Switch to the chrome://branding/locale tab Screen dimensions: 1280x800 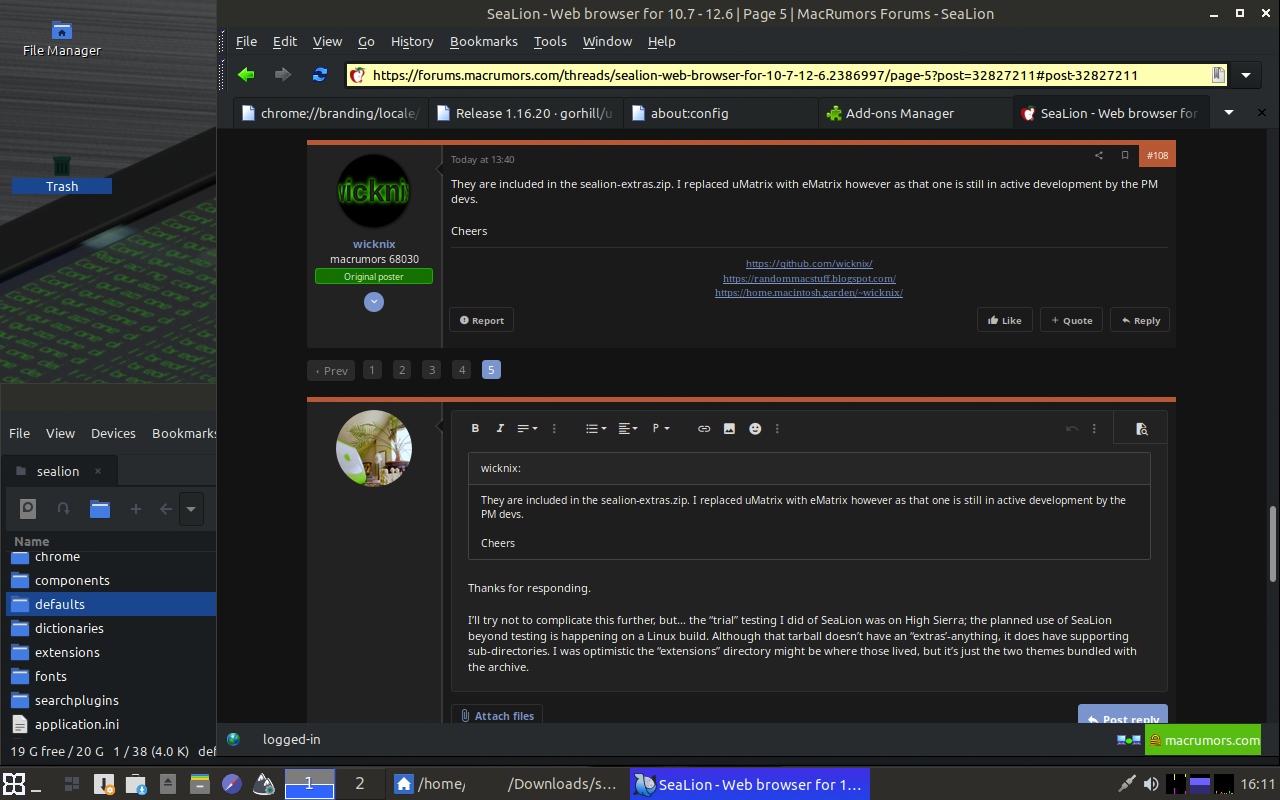[332, 113]
